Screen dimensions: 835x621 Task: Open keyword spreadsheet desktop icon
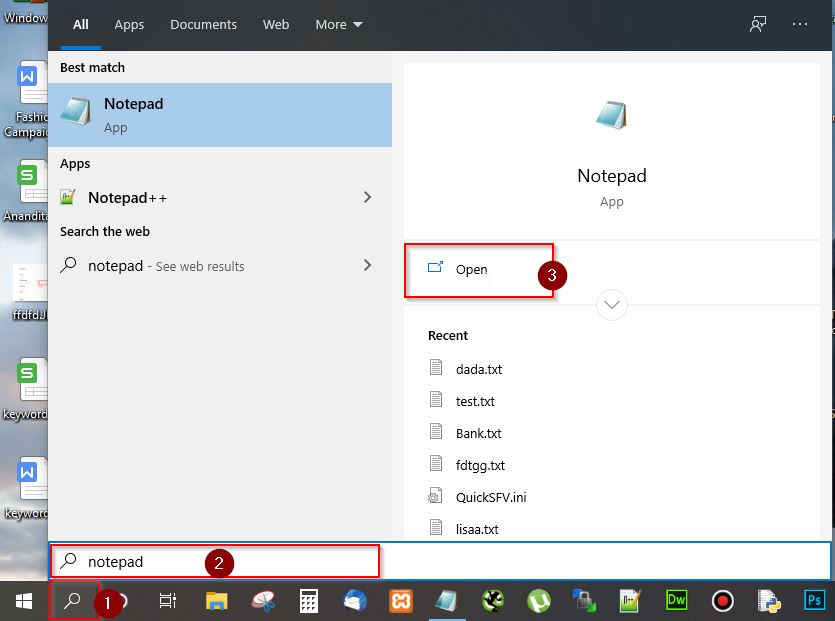pyautogui.click(x=27, y=389)
